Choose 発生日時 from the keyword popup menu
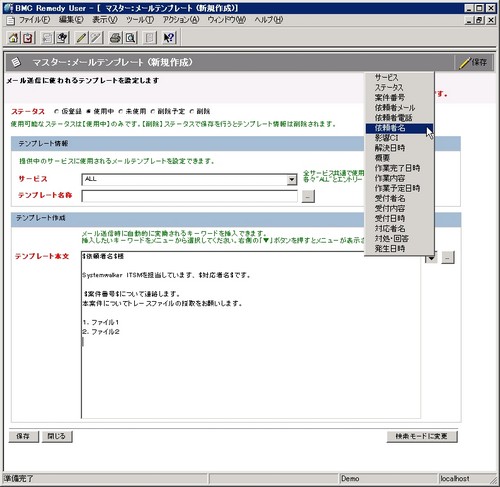This screenshot has width=500, height=487. [x=399, y=249]
